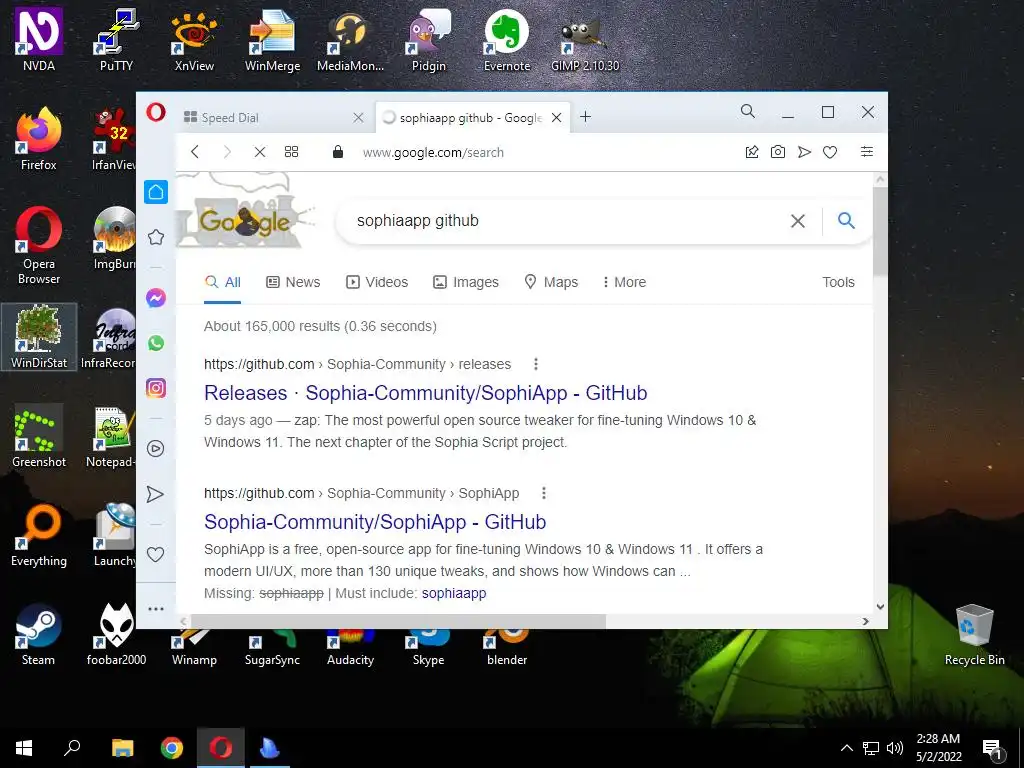The width and height of the screenshot is (1024, 768).
Task: Close the sophiaapp github tab
Action: 556,118
